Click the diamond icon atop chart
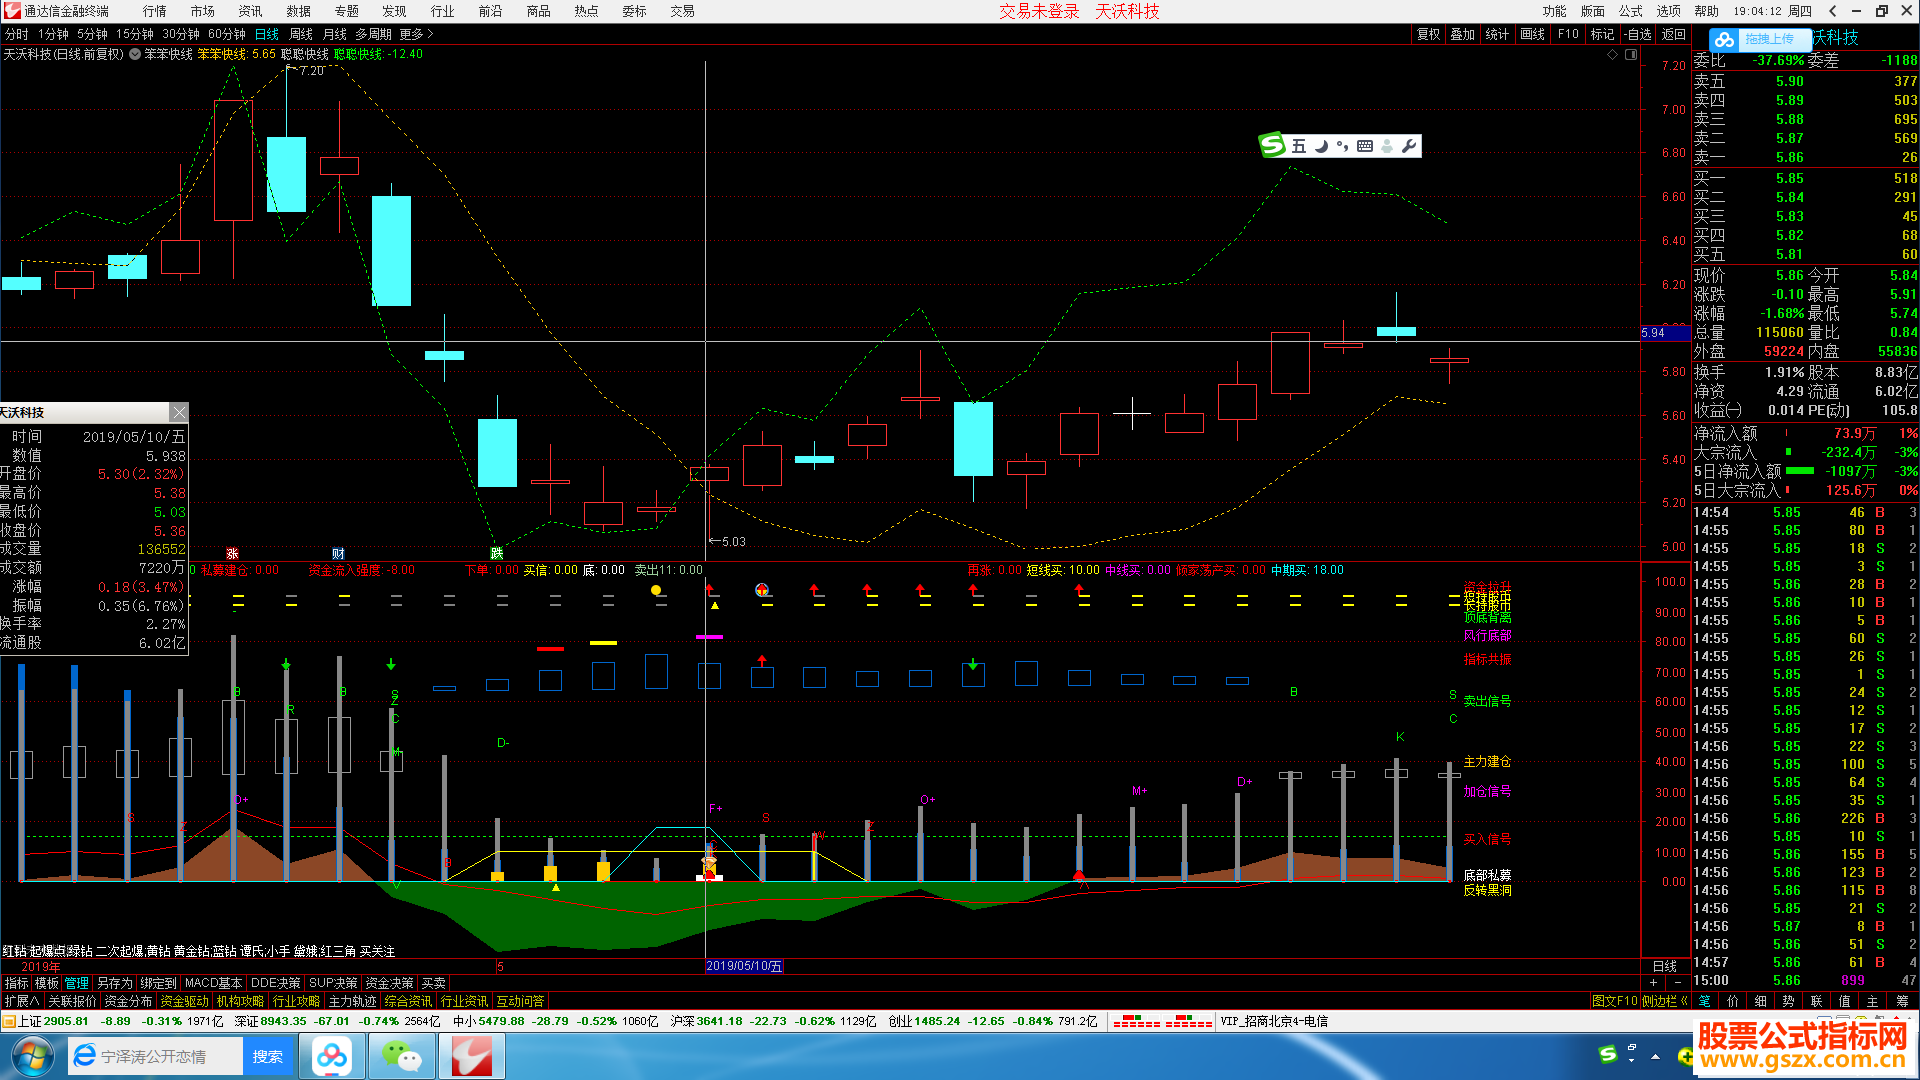This screenshot has width=1920, height=1080. coord(1612,54)
